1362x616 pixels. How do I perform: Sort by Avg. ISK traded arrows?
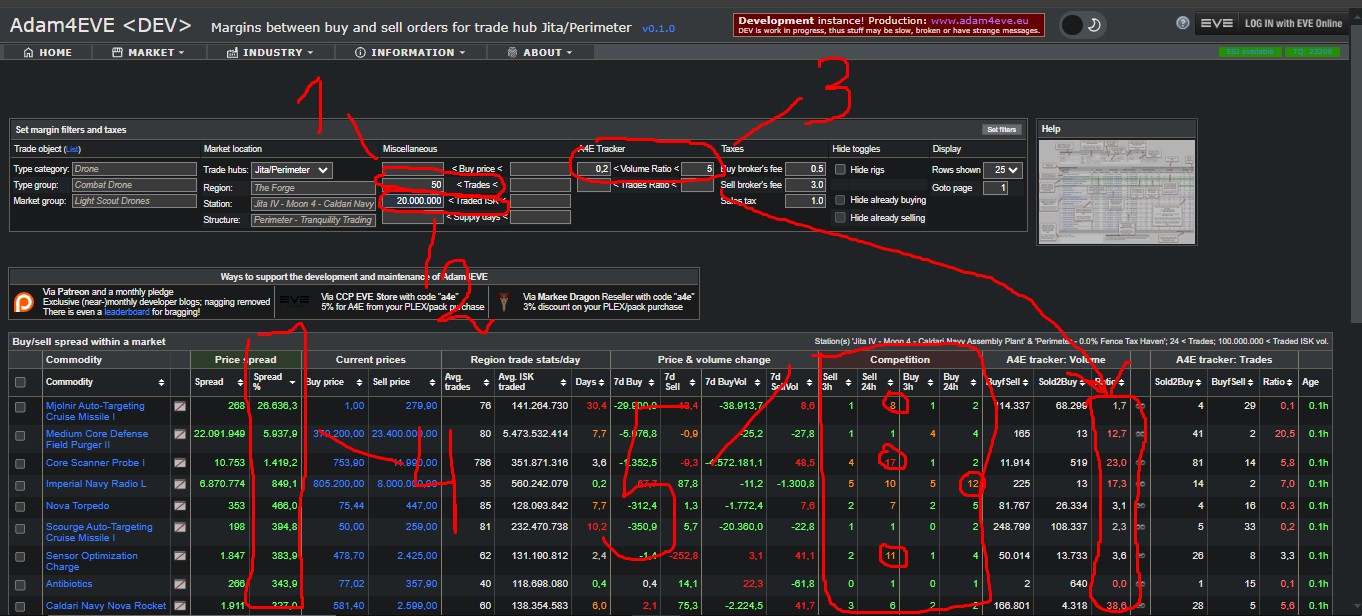(561, 382)
